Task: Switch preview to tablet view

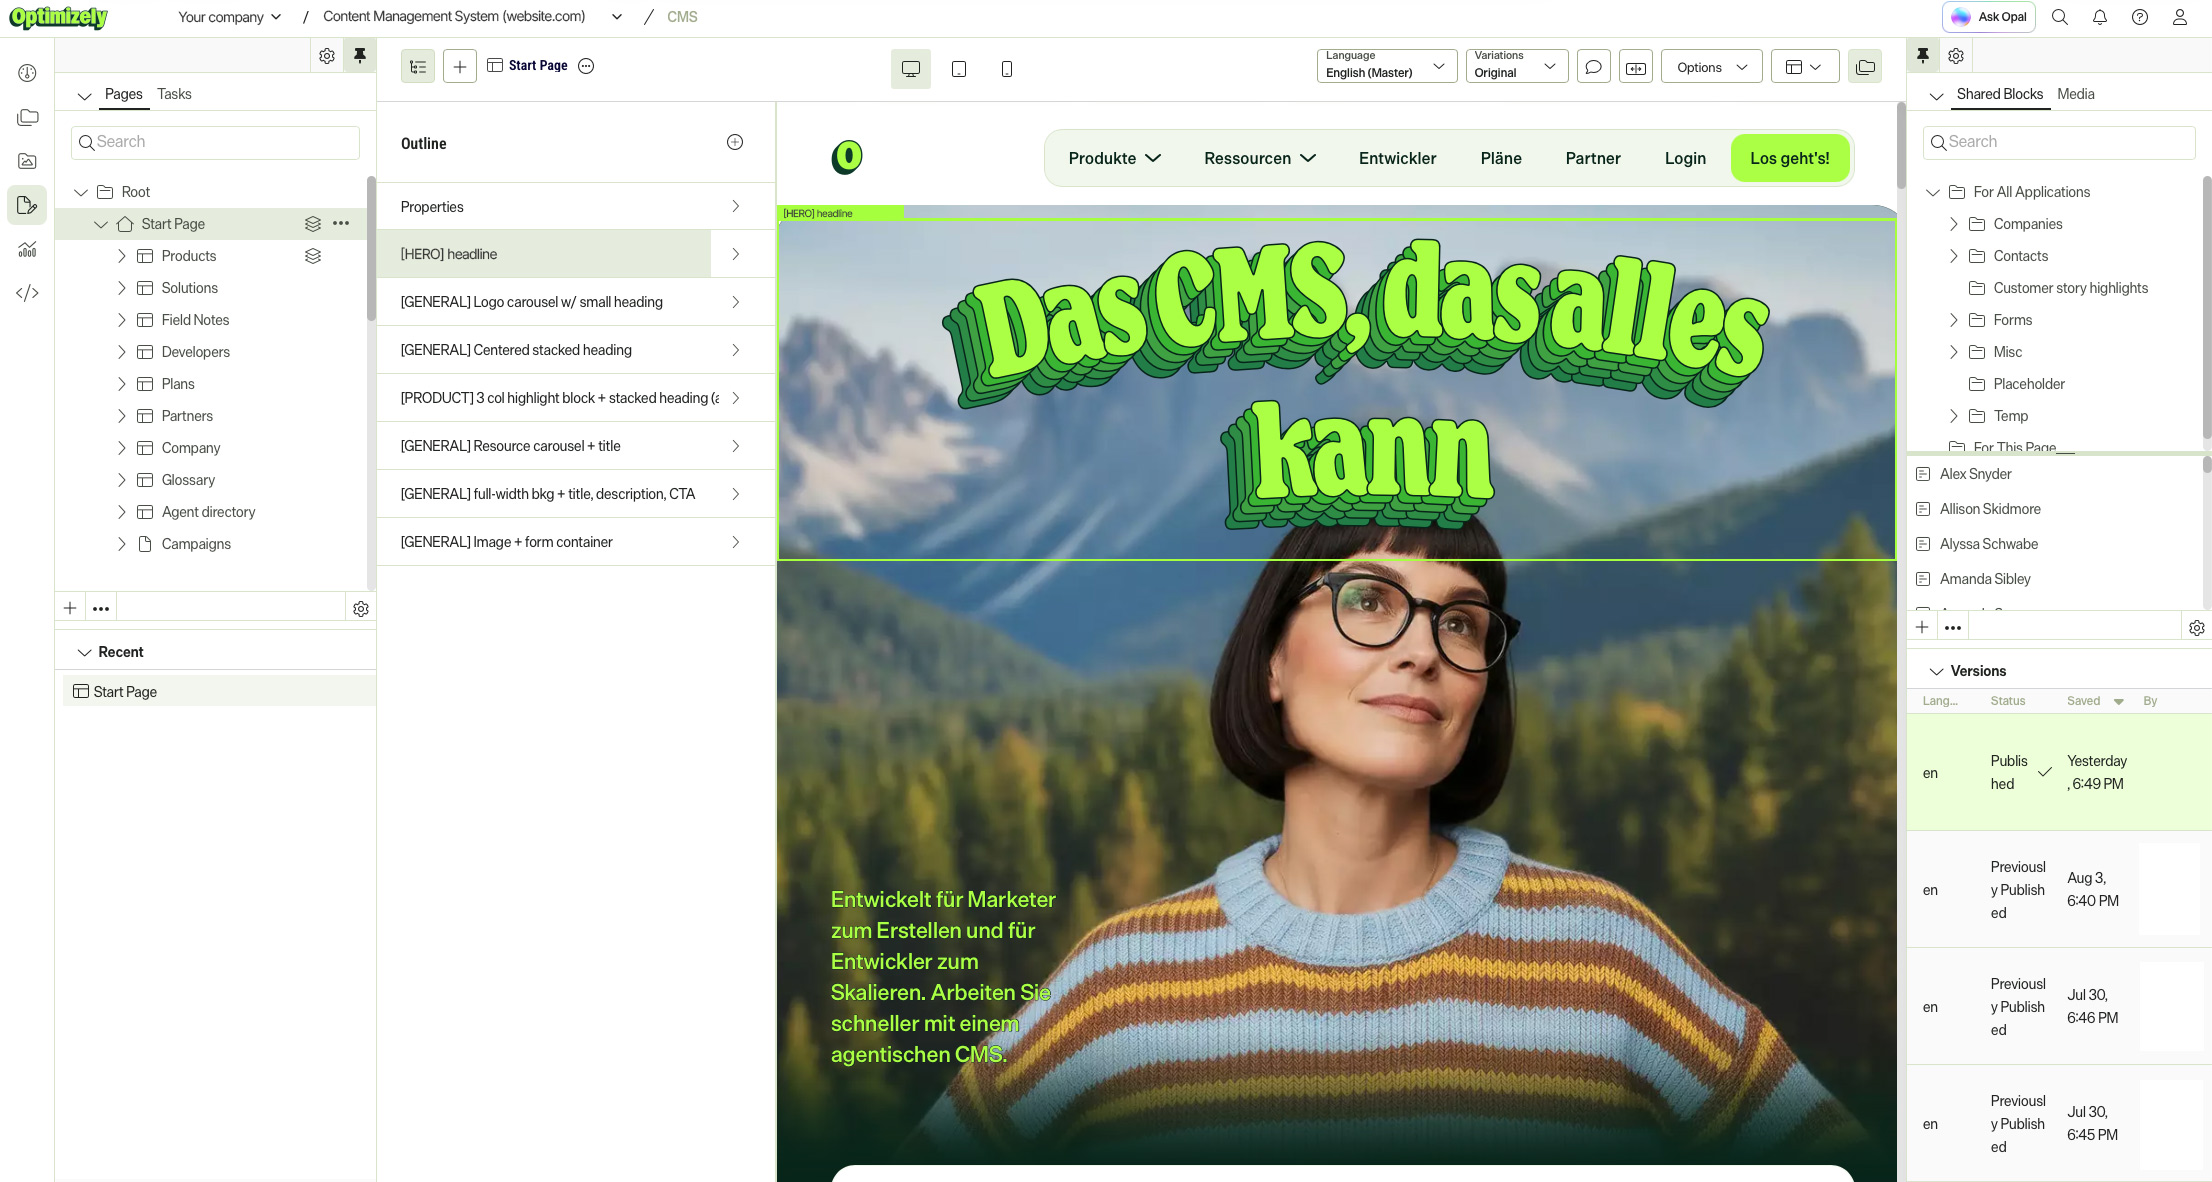Action: 959,69
